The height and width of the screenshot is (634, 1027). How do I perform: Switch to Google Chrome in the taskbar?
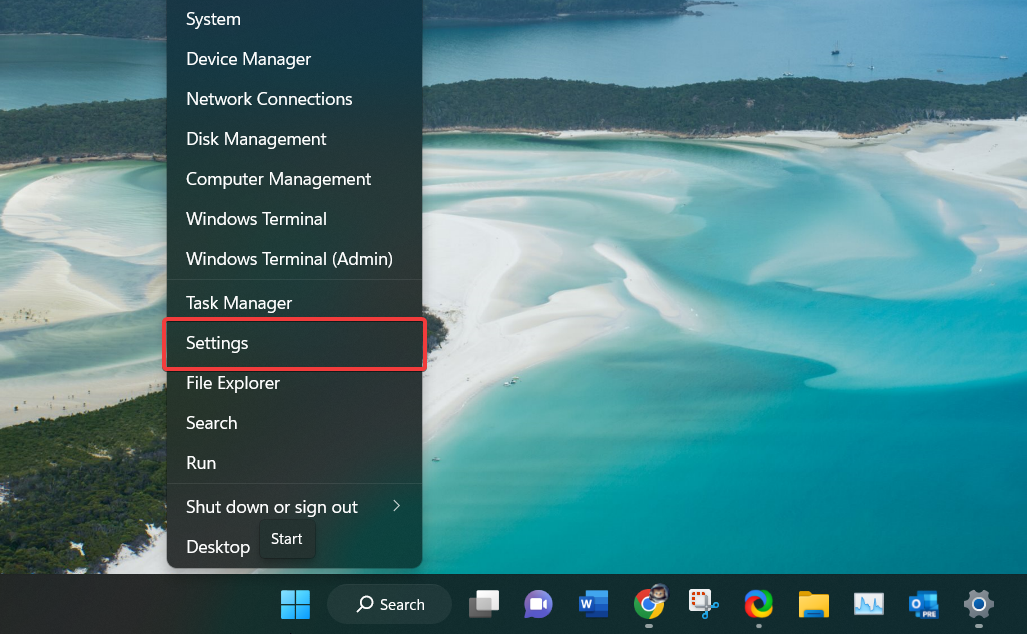[x=649, y=604]
